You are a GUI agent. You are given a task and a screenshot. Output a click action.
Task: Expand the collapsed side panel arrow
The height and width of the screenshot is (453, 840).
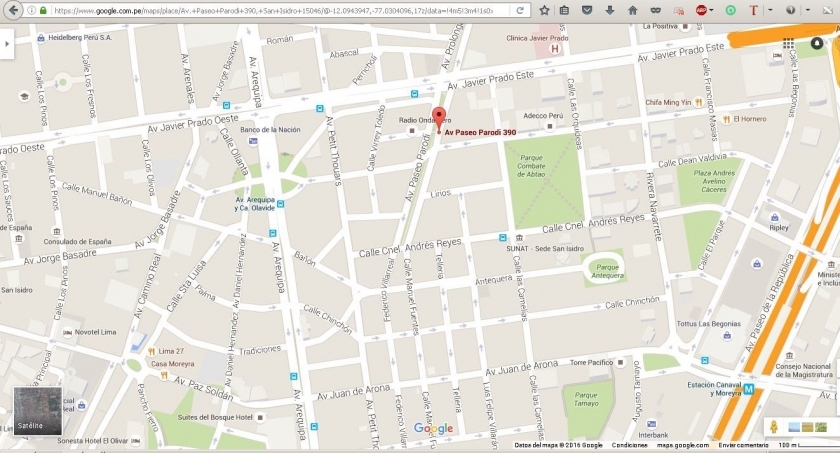6,43
